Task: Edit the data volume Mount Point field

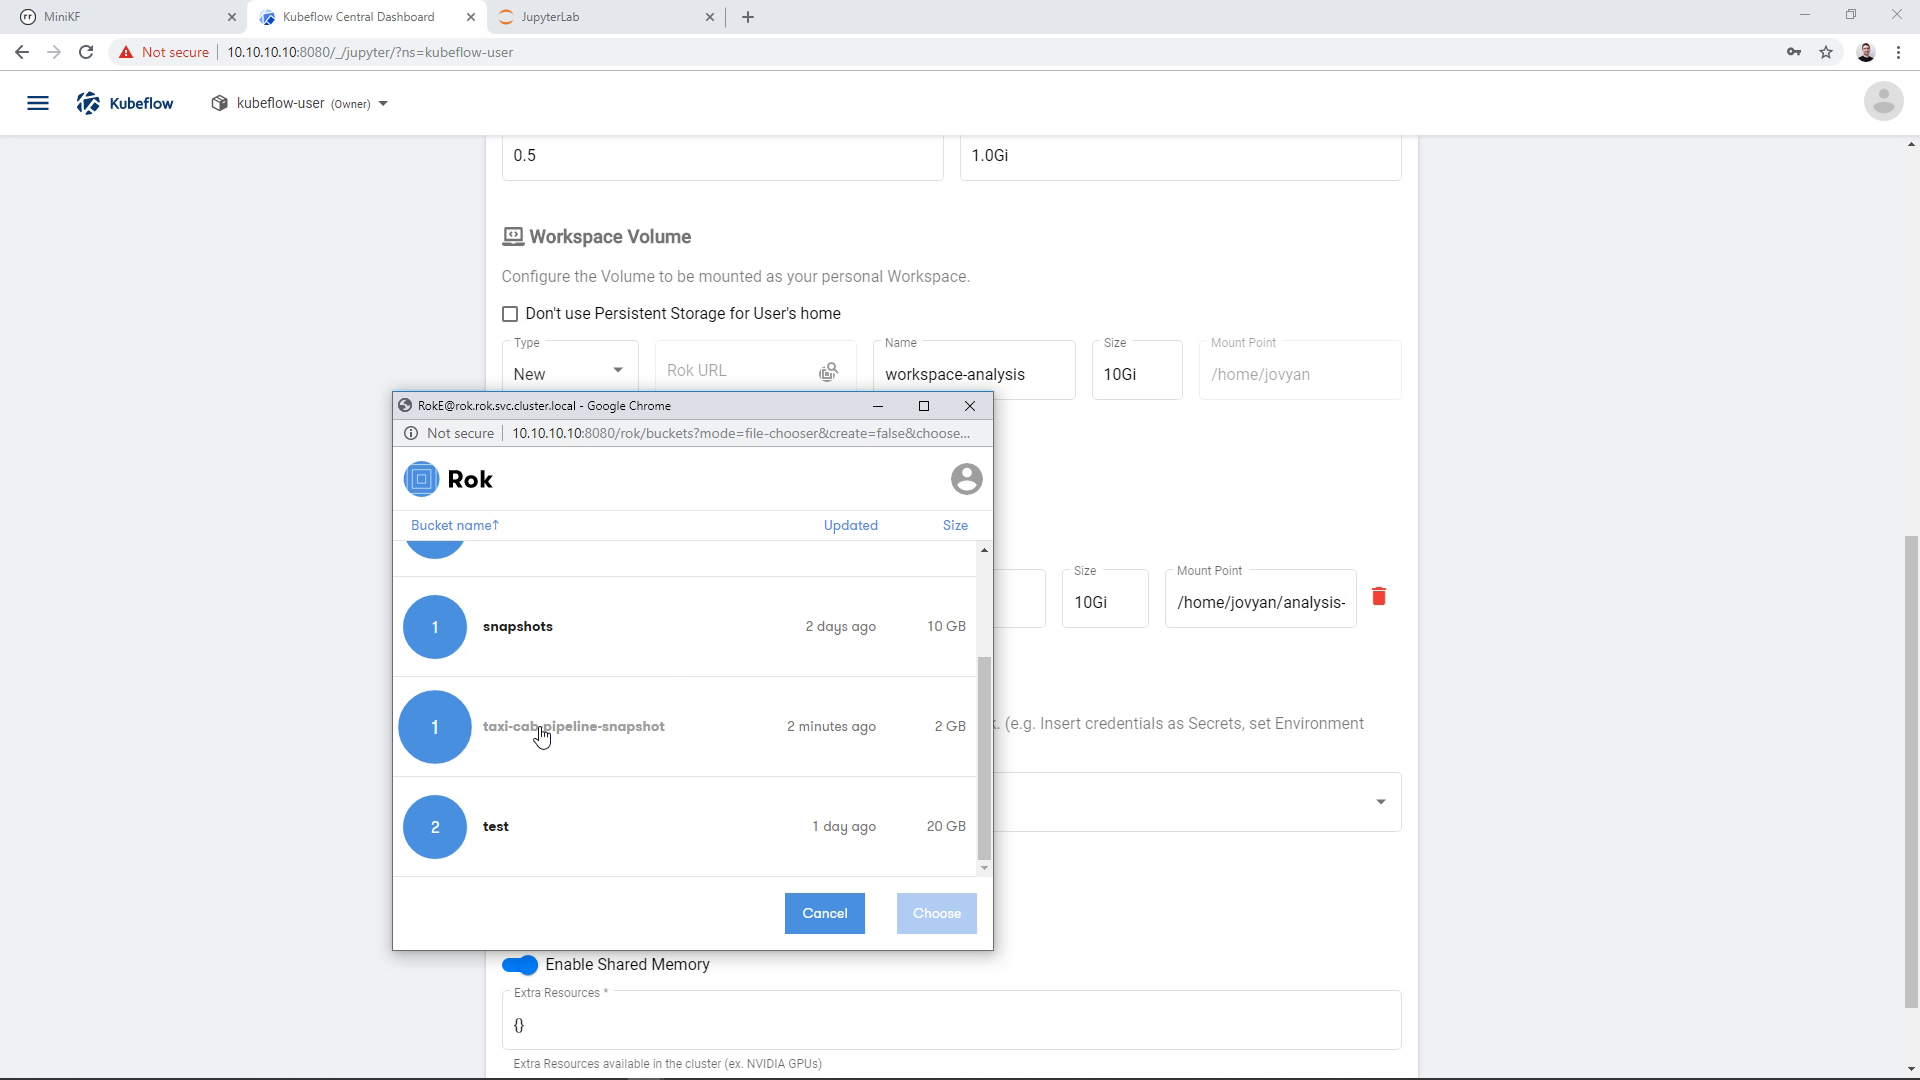Action: tap(1261, 599)
